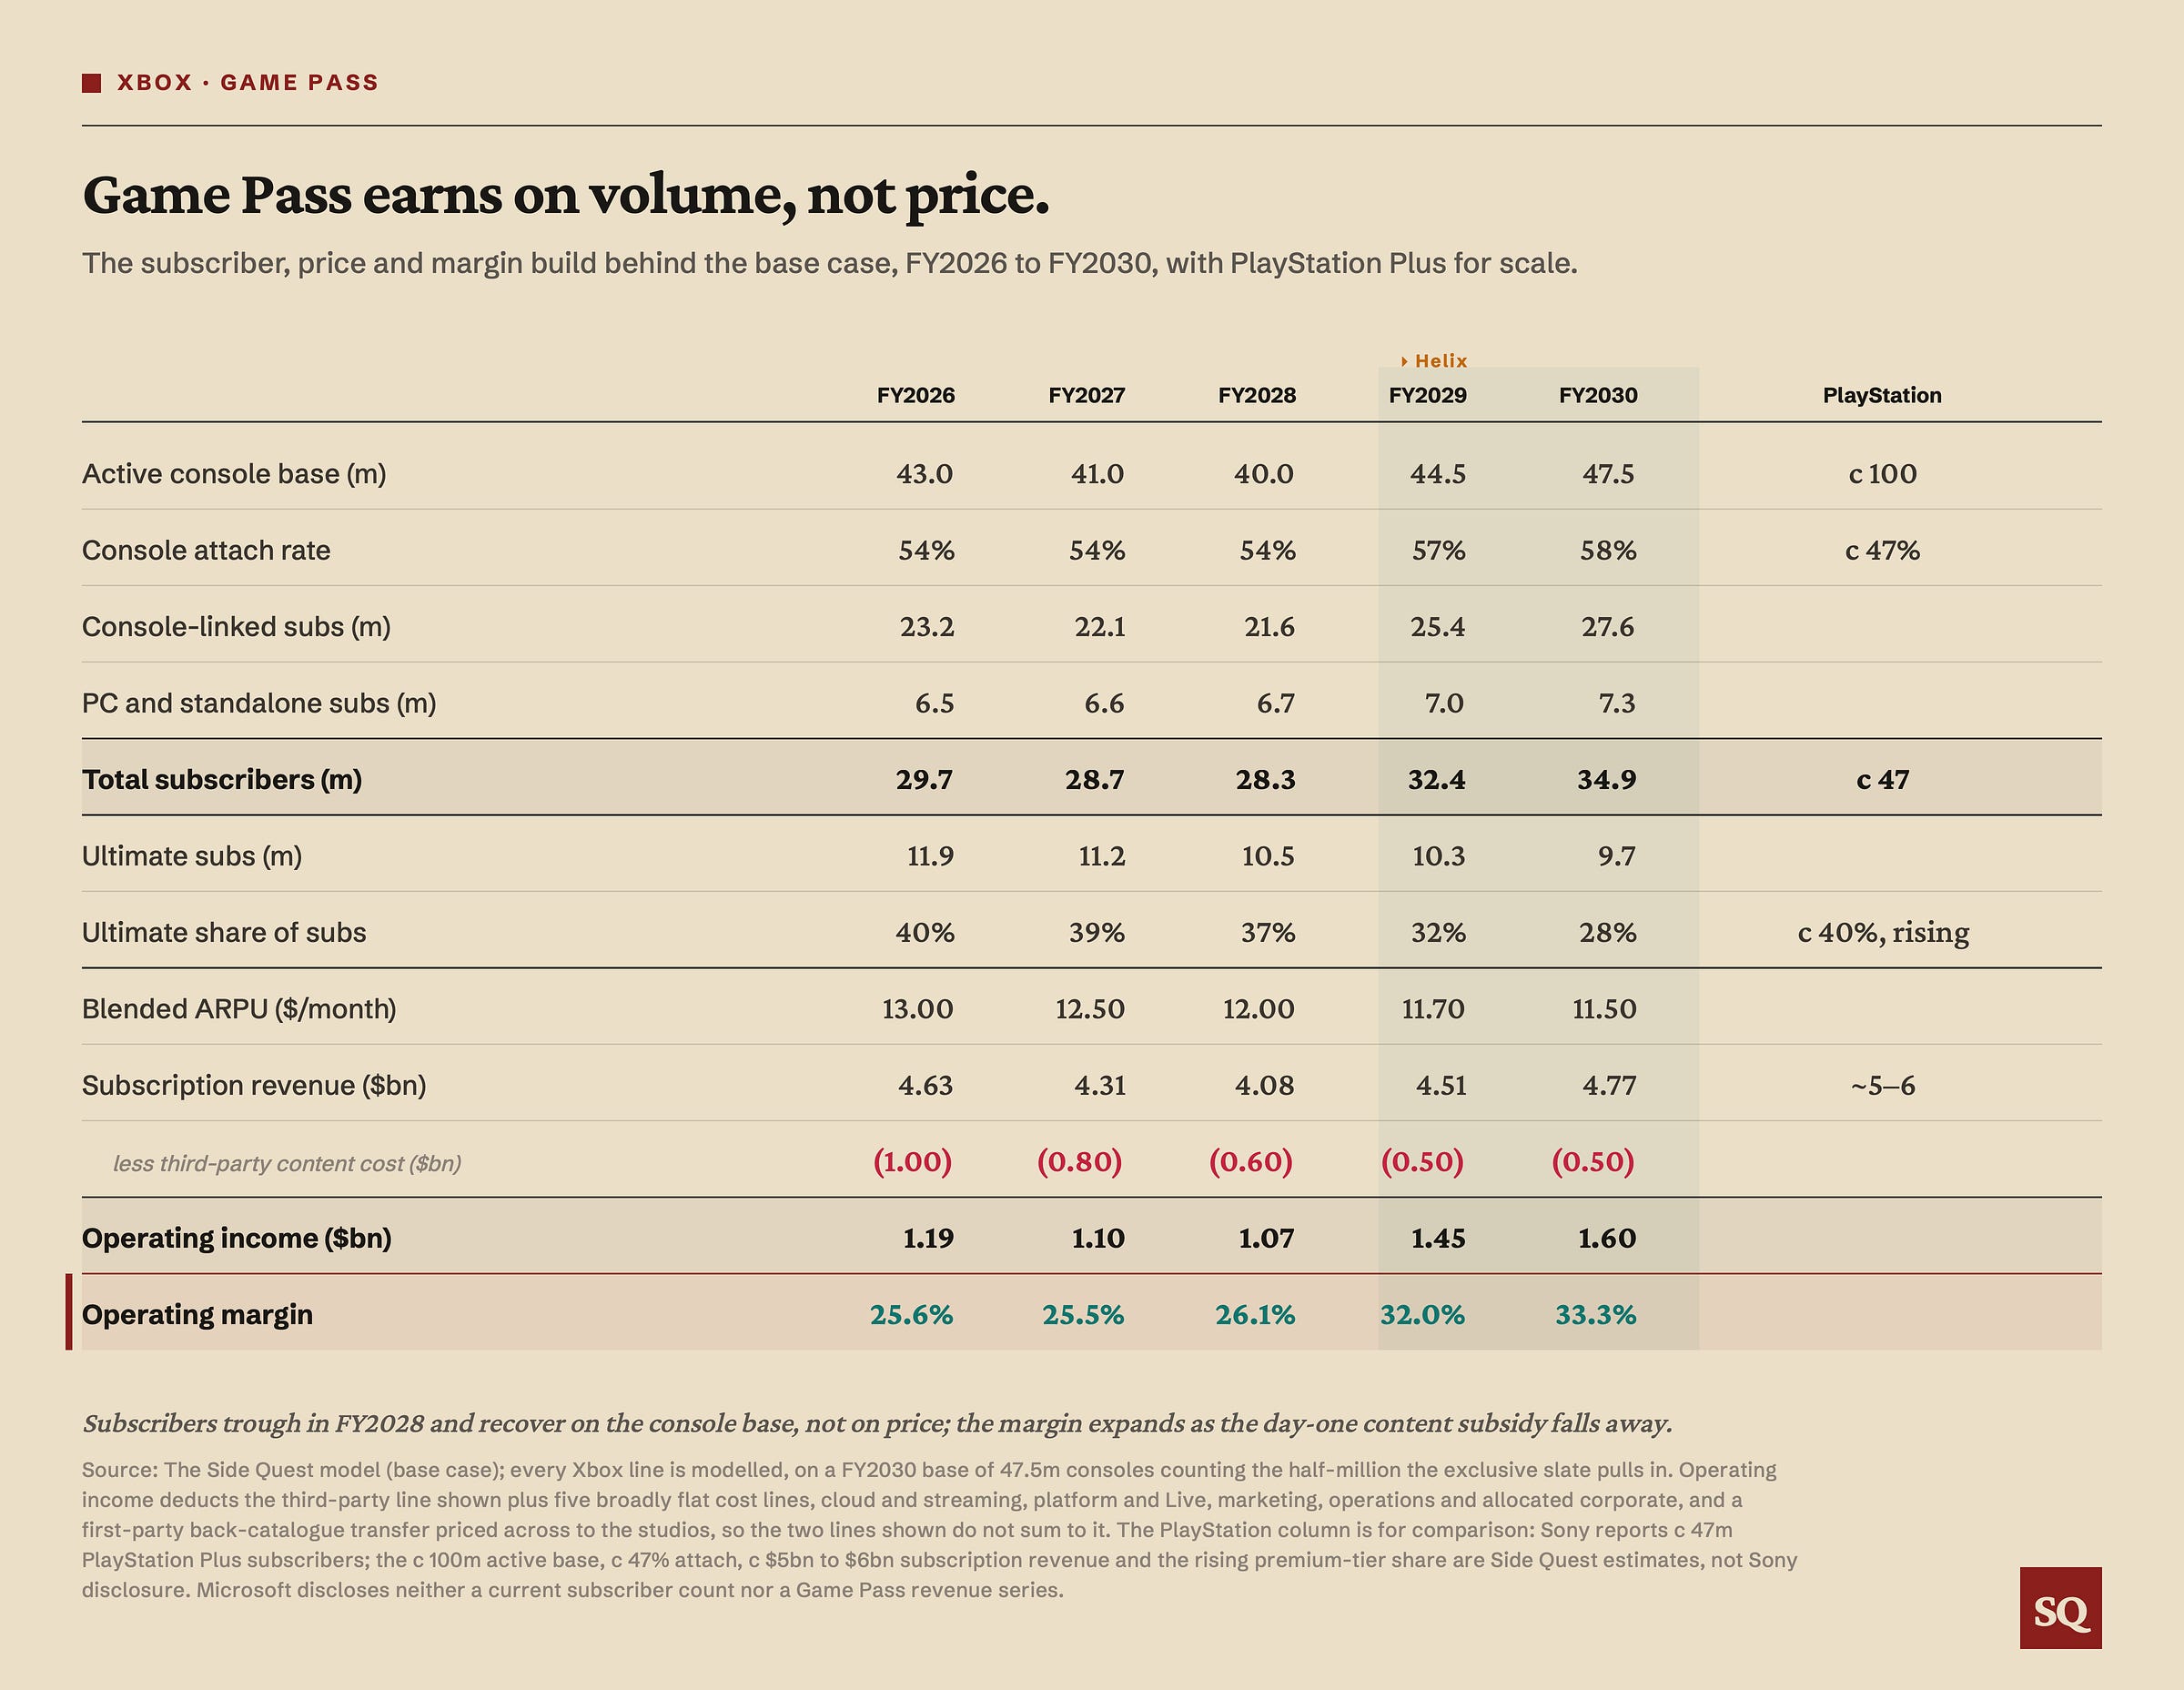Viewport: 2184px width, 1690px height.
Task: Click the FY2027 console attach rate 54%
Action: tap(1097, 550)
